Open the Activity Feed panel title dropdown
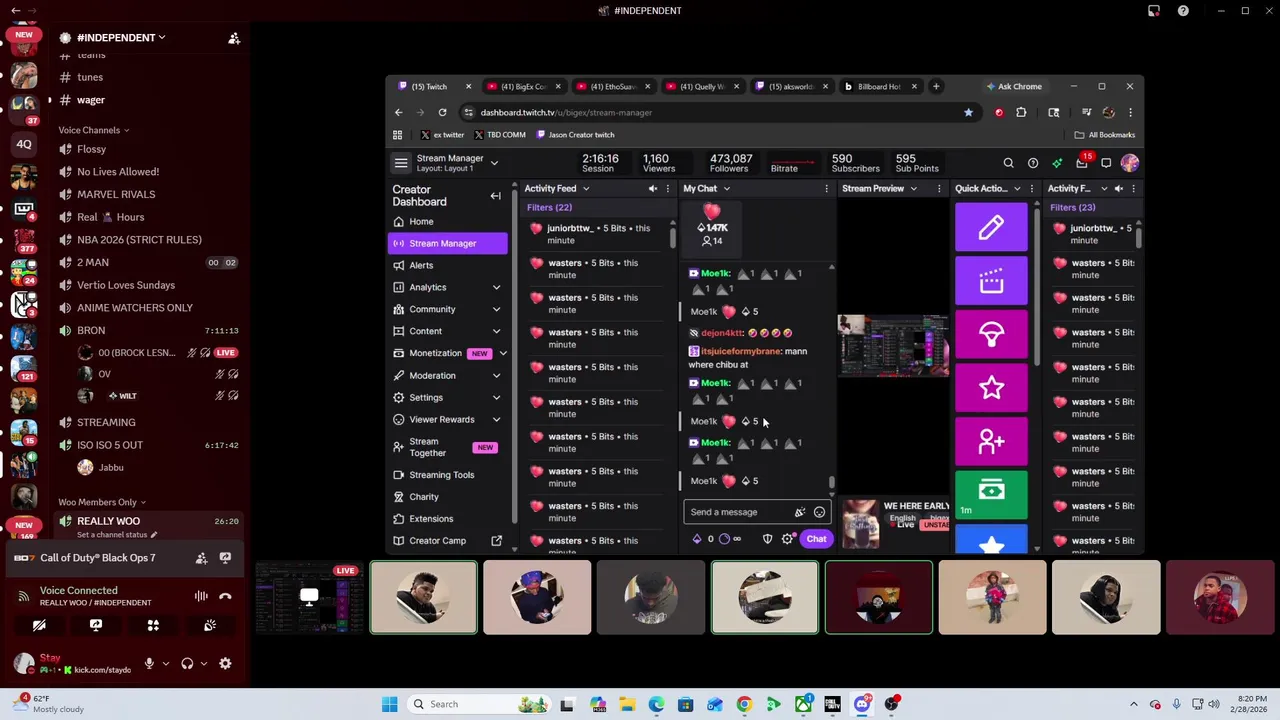The image size is (1280, 720). [x=586, y=188]
